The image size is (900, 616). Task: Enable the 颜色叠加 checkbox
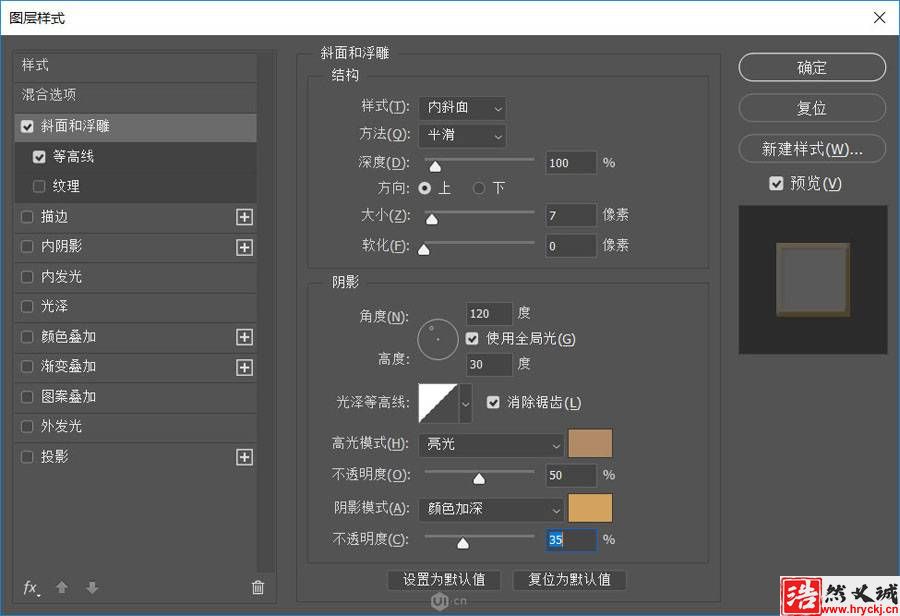click(27, 337)
